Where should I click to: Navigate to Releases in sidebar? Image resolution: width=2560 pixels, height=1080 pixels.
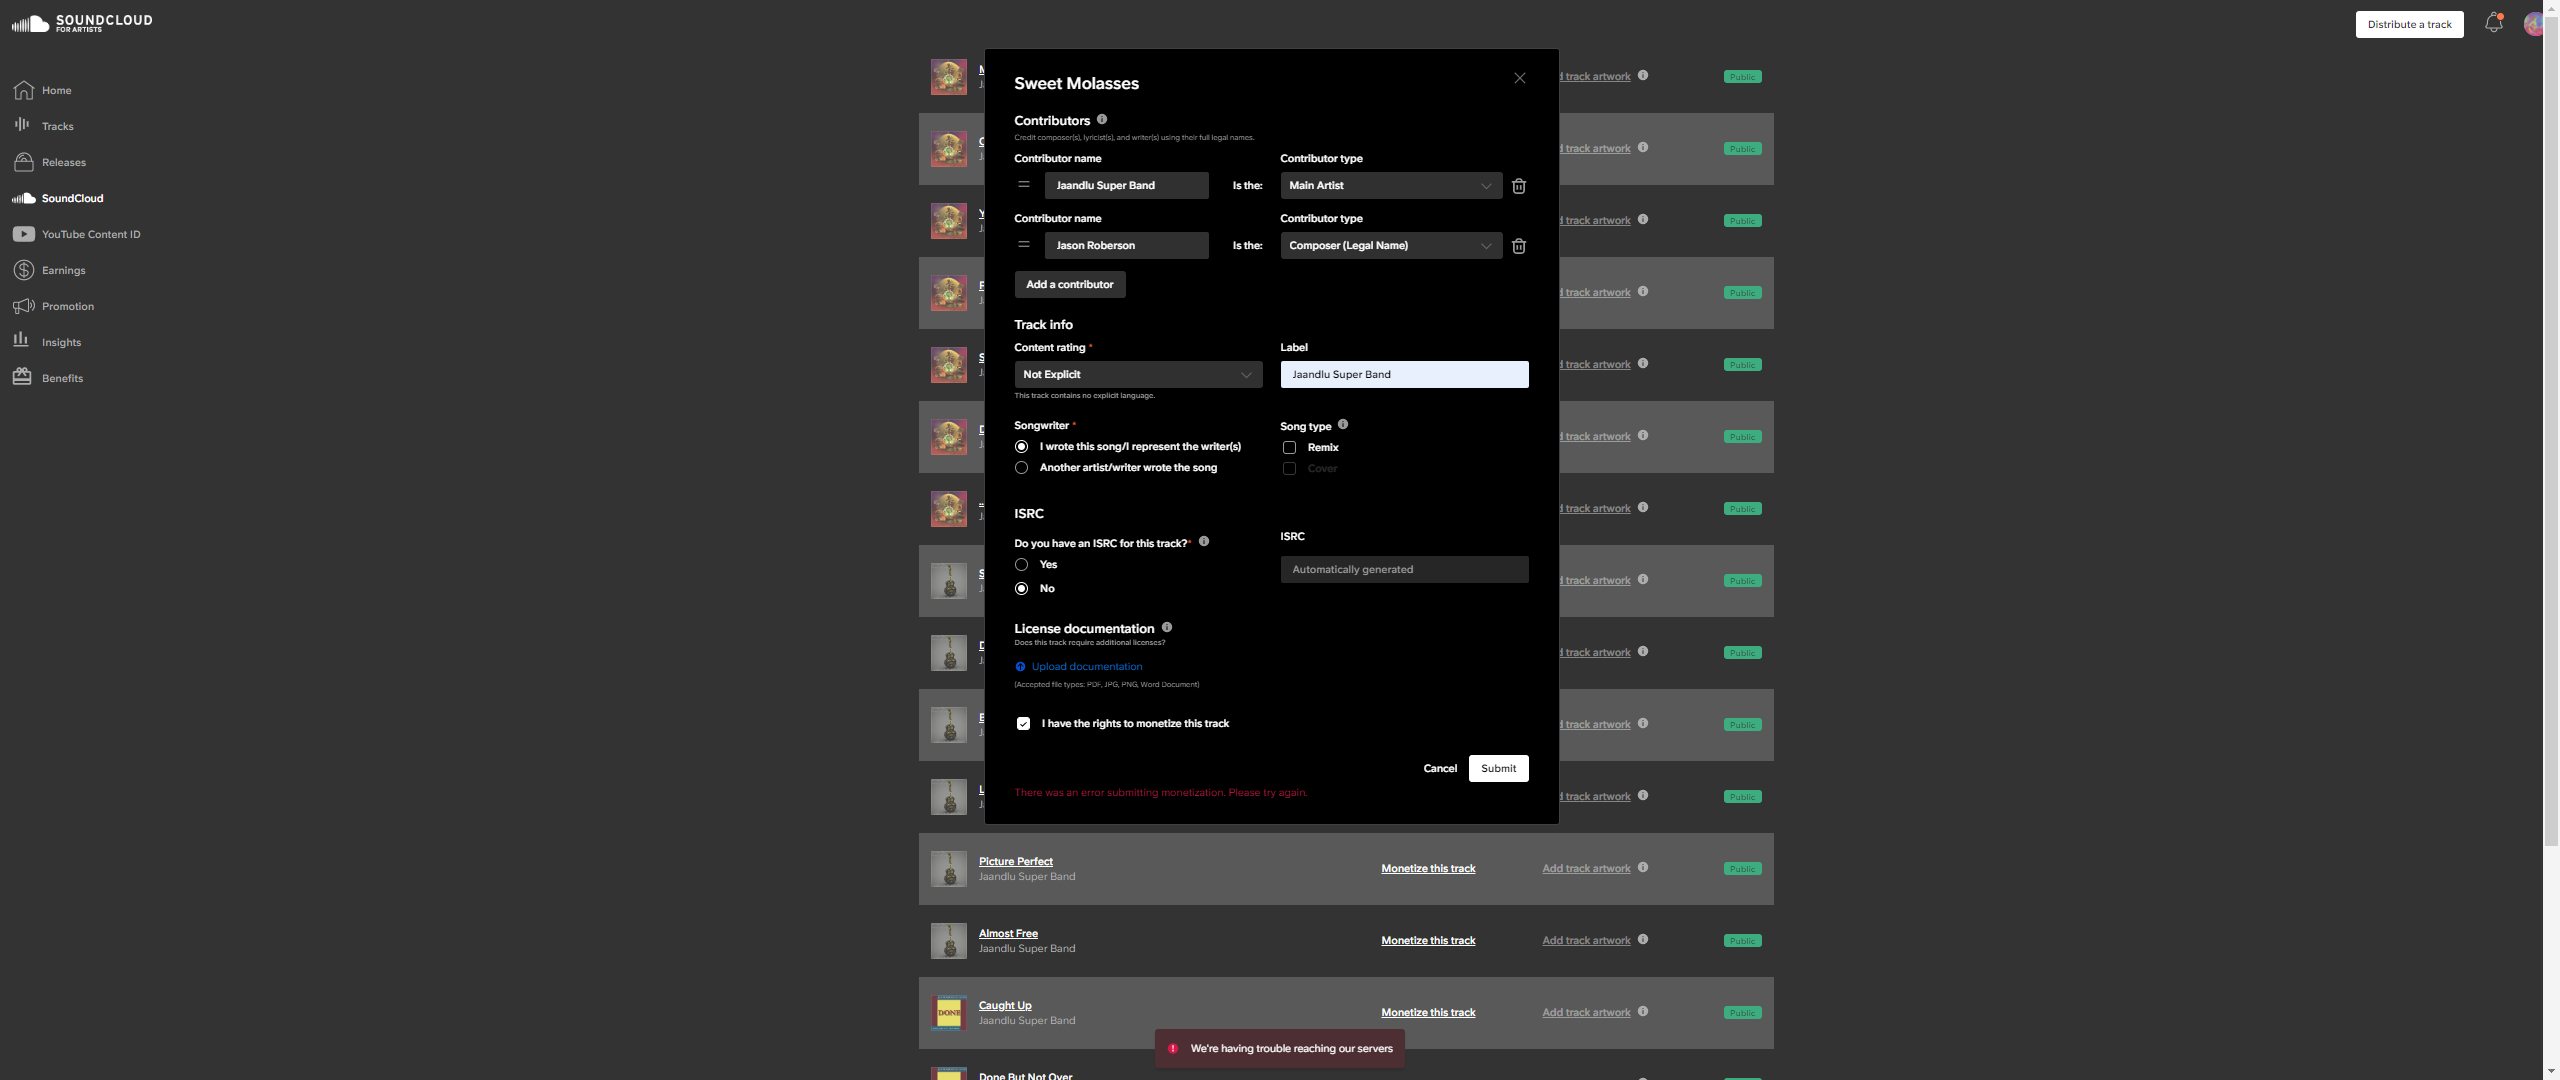(x=64, y=162)
